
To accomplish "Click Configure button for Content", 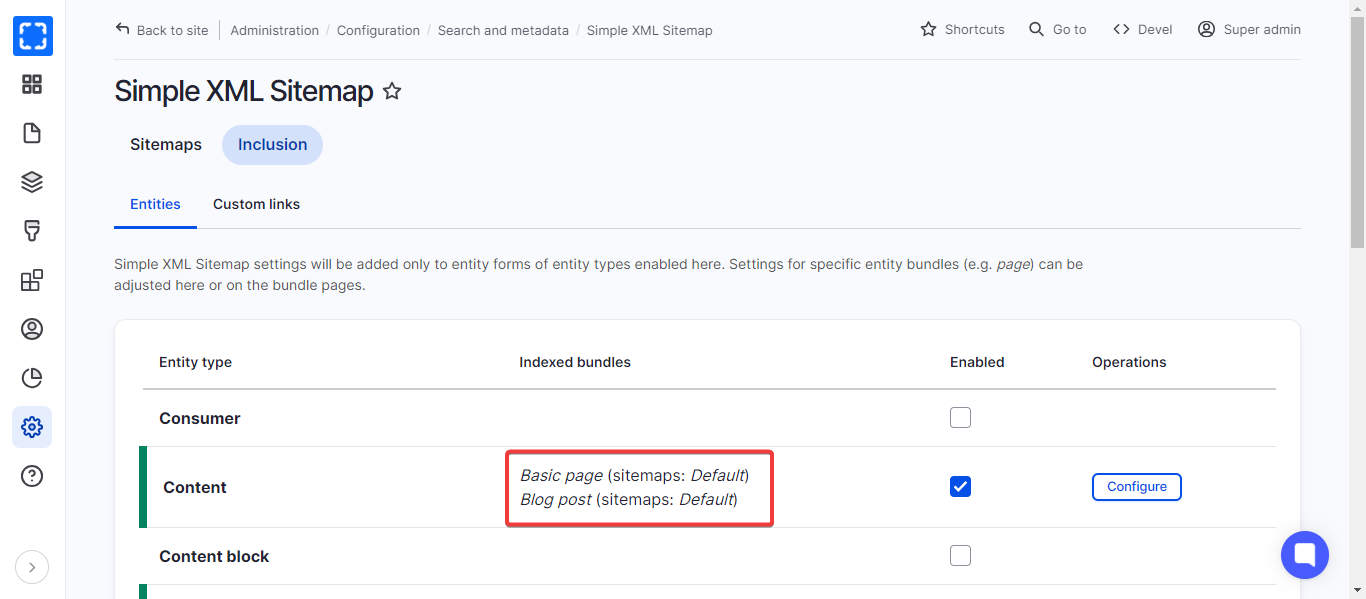I will click(x=1136, y=487).
